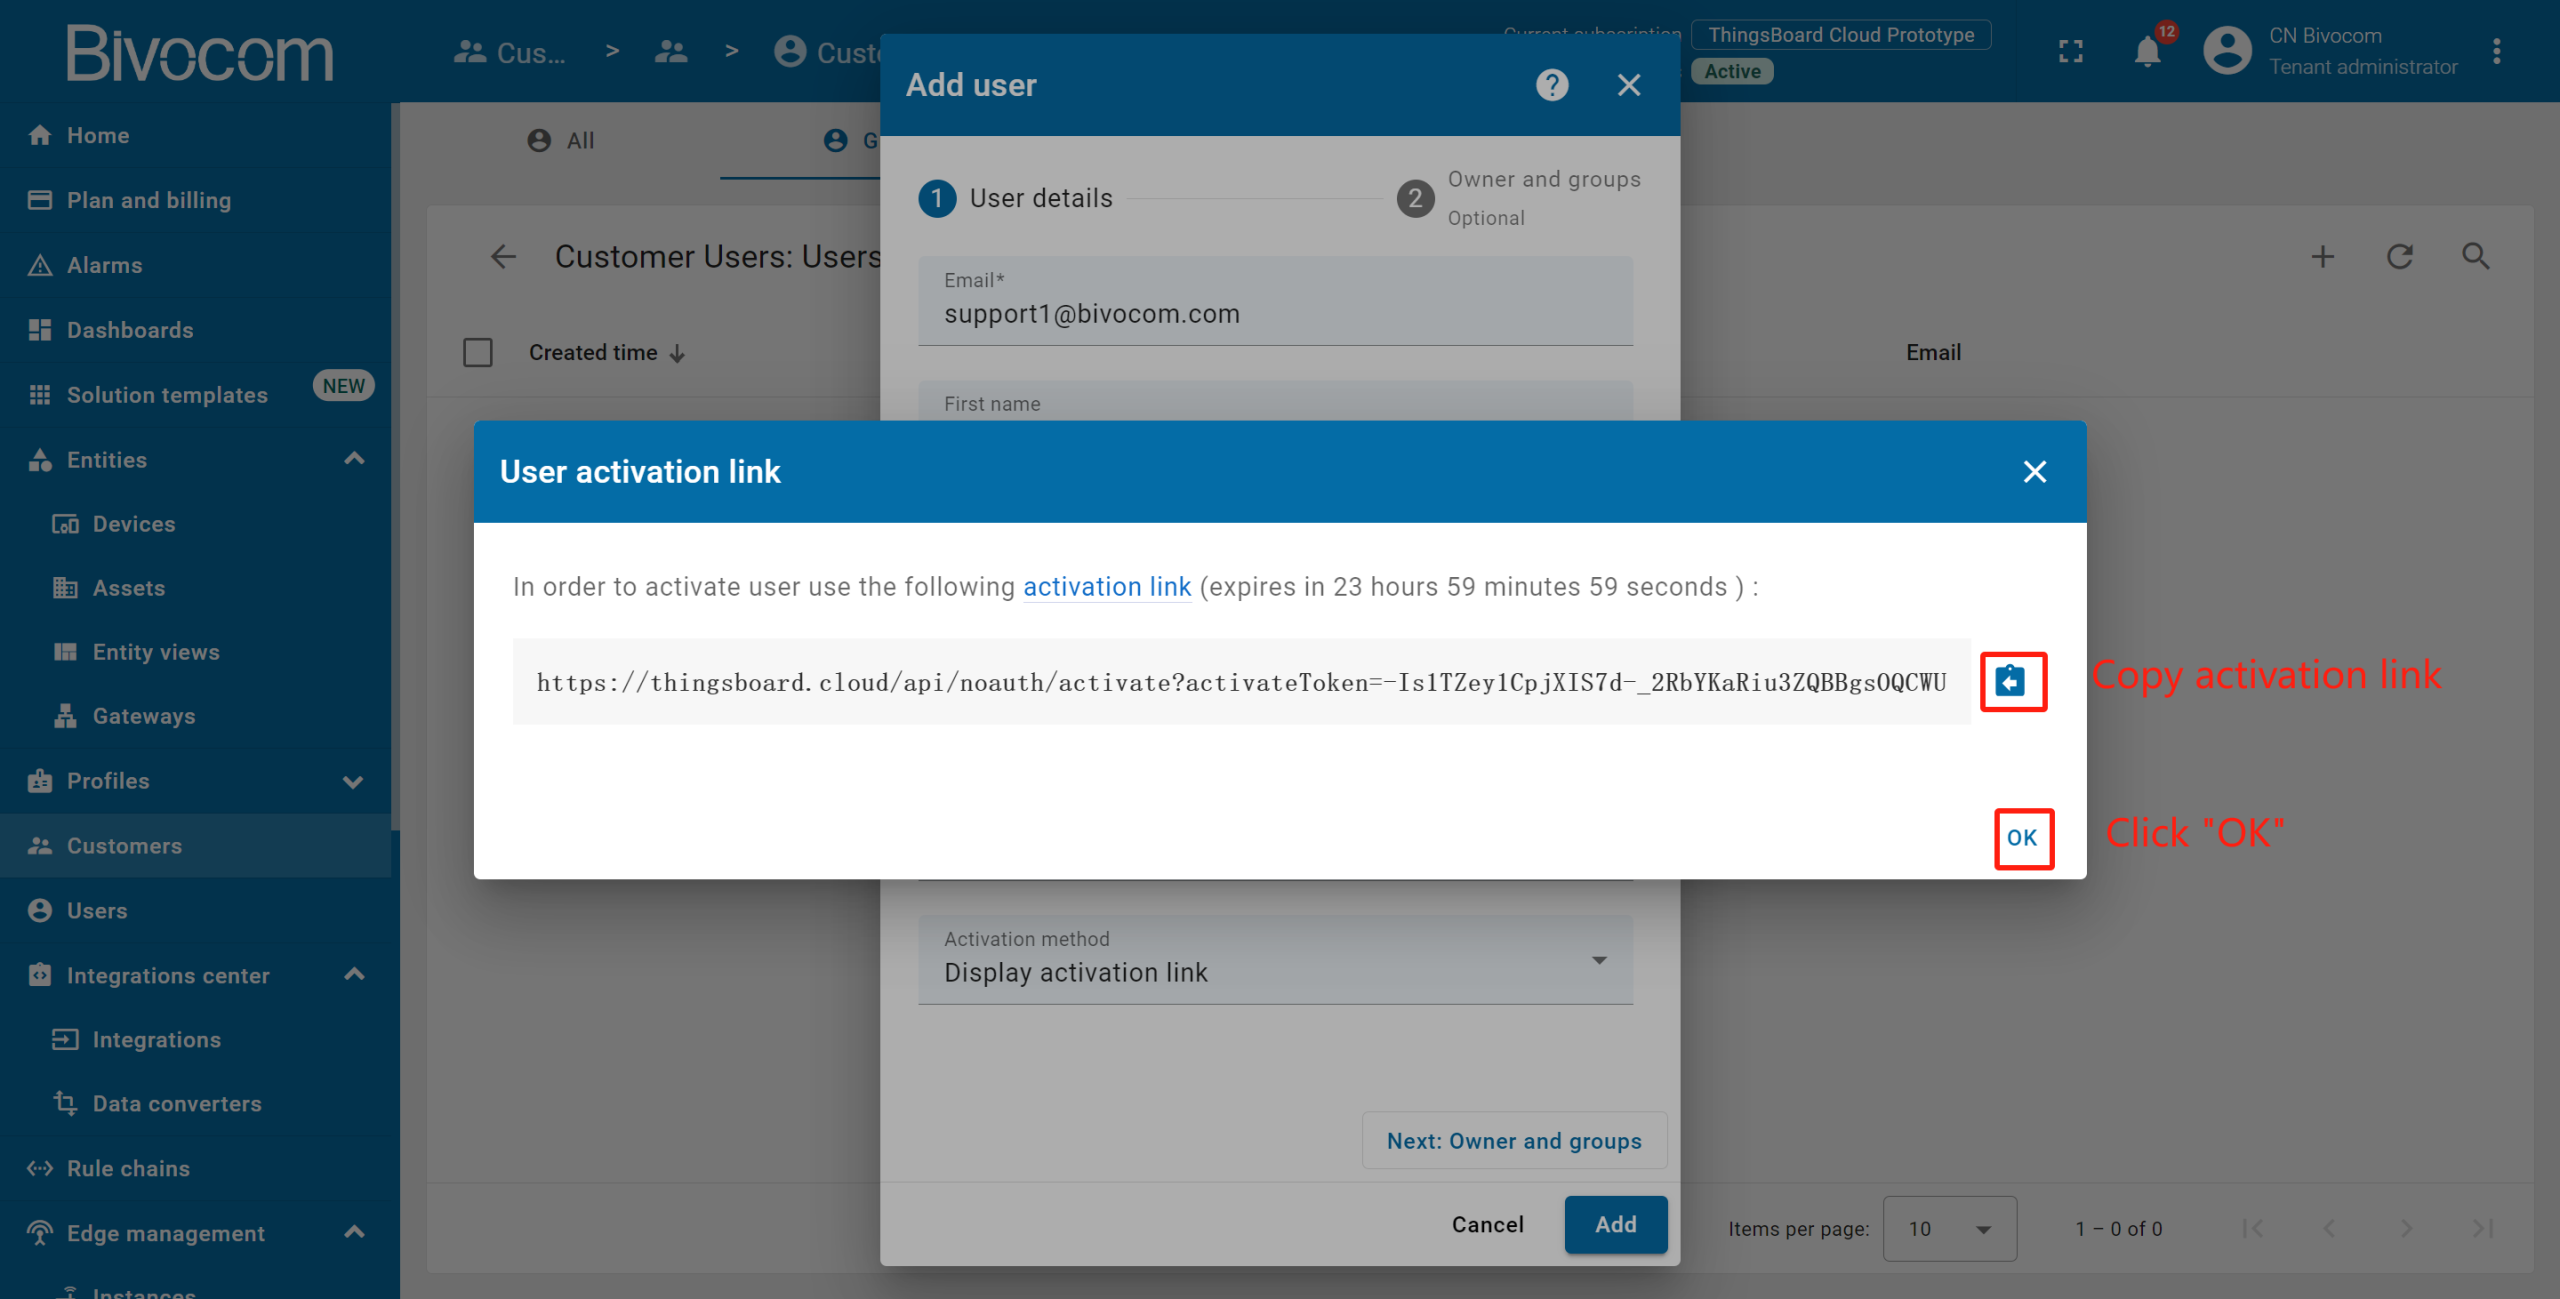Open the activation link hyperlink

1106,587
